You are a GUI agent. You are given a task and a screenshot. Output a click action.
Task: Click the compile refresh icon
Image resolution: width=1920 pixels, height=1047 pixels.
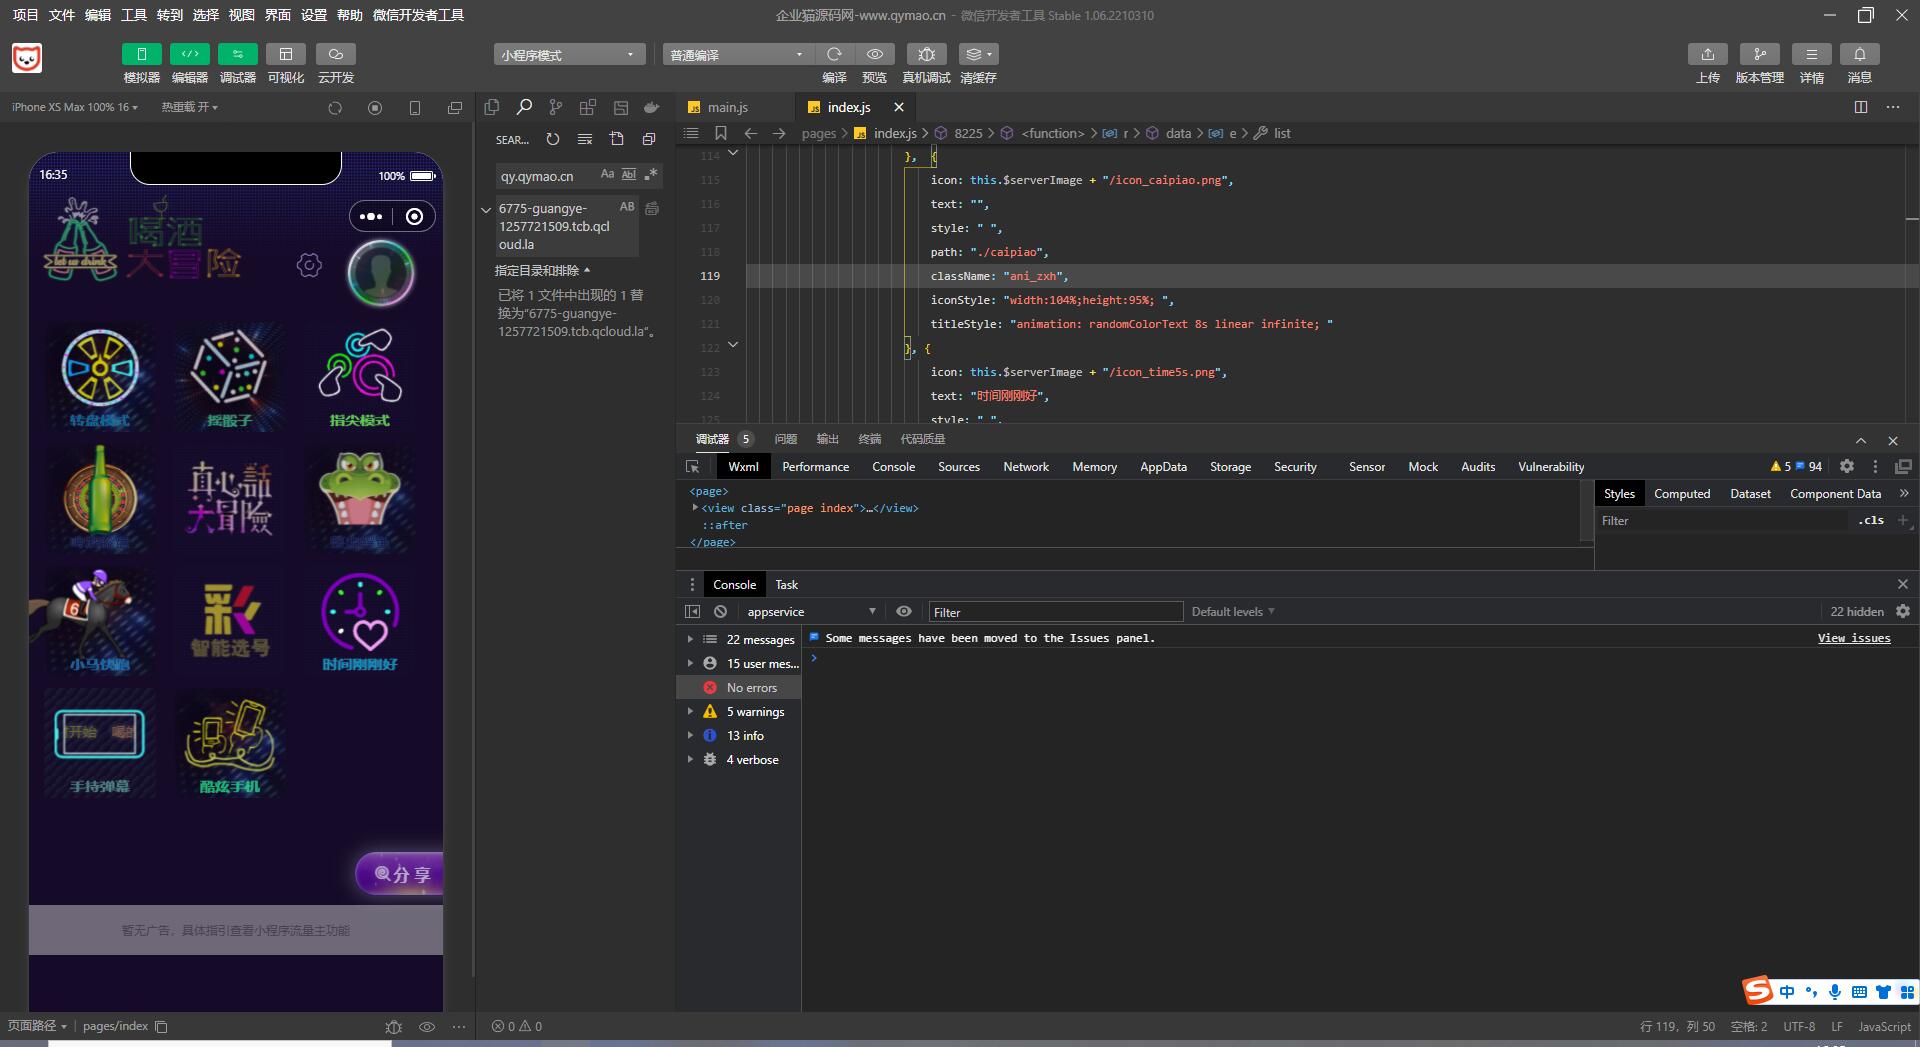click(834, 54)
